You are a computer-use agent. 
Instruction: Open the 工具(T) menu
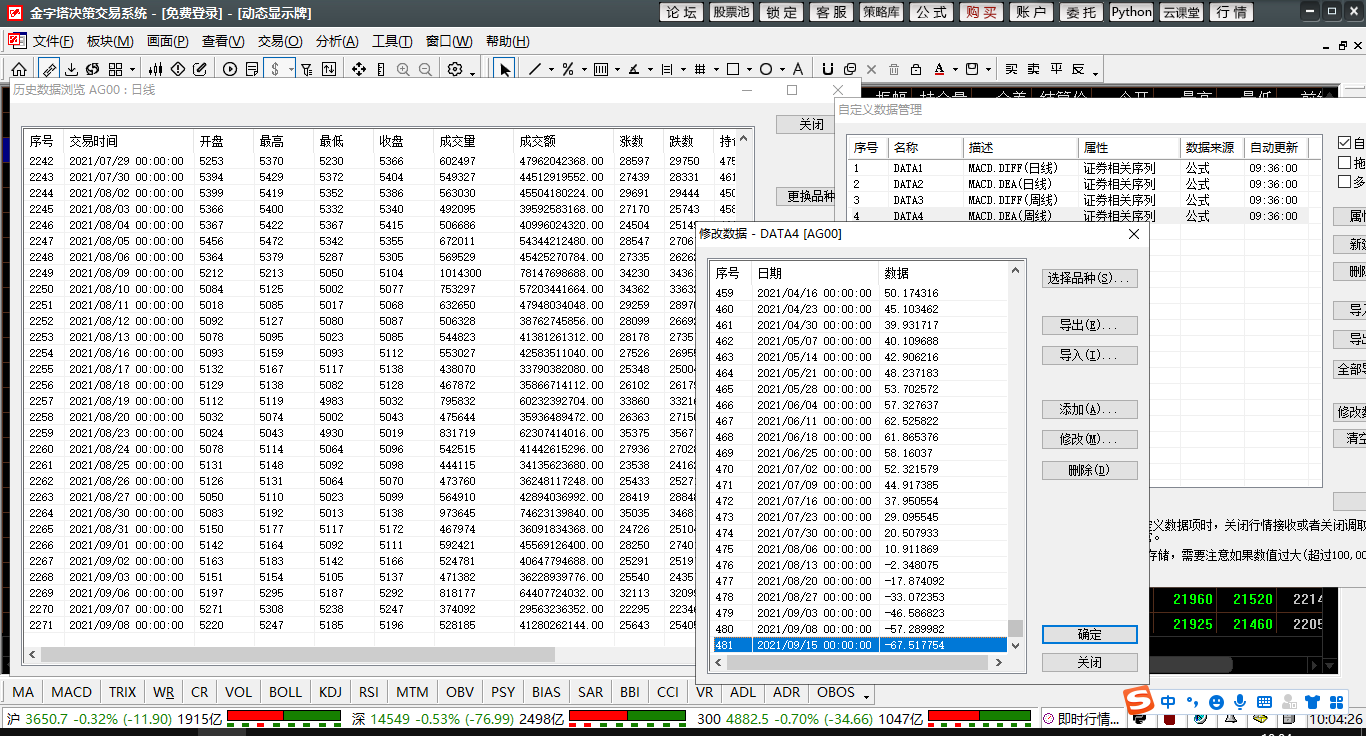pyautogui.click(x=392, y=41)
